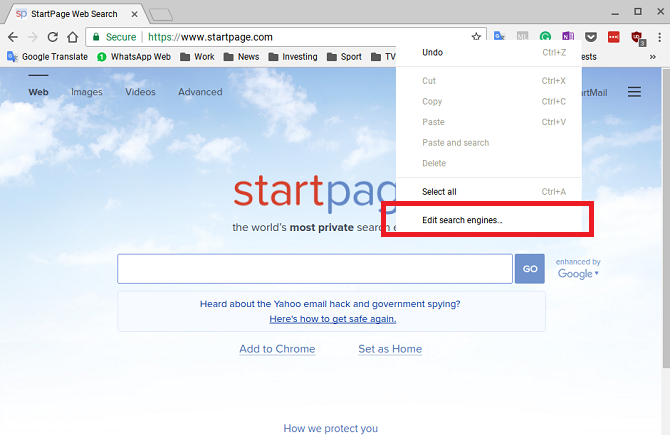Switch to the Web search tab

pos(38,92)
